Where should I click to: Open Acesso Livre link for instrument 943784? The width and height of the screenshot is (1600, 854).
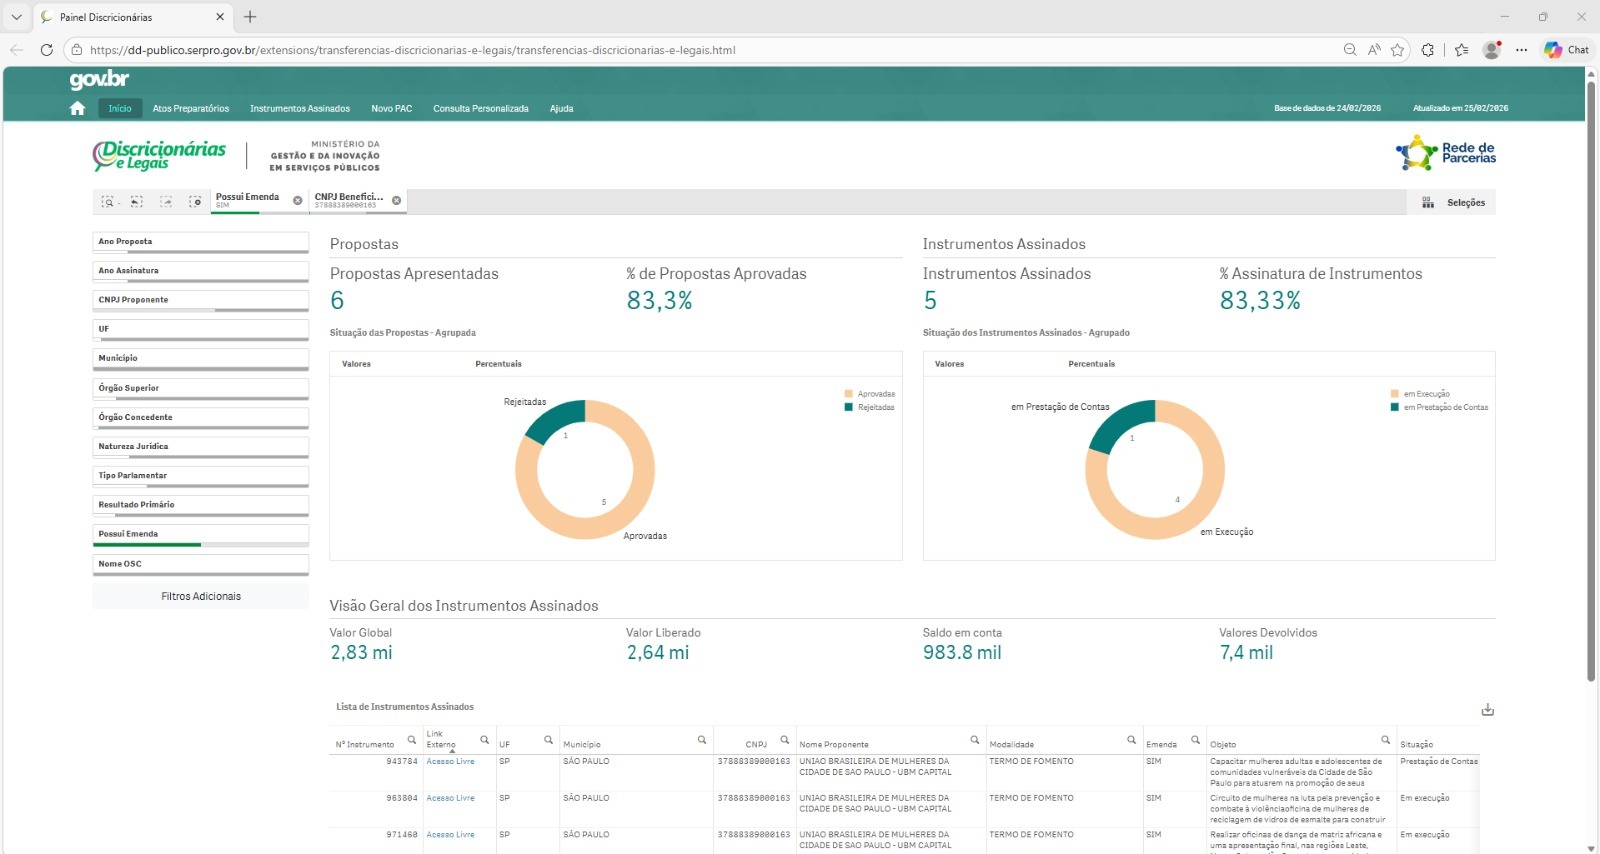450,762
